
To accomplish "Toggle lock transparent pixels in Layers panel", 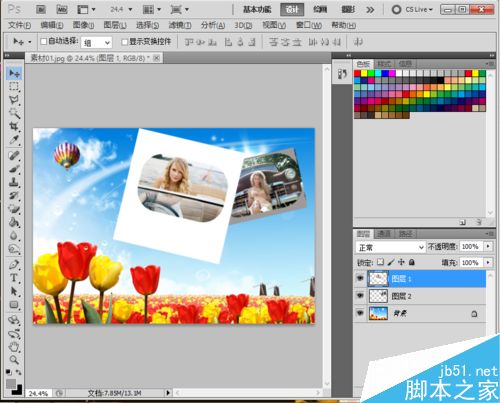I will tap(380, 262).
